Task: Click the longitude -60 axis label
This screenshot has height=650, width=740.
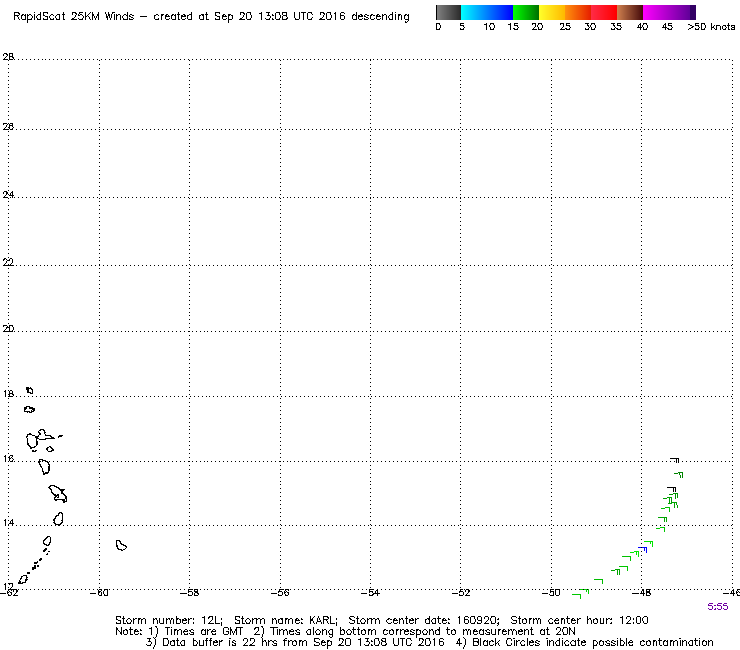Action: click(99, 593)
